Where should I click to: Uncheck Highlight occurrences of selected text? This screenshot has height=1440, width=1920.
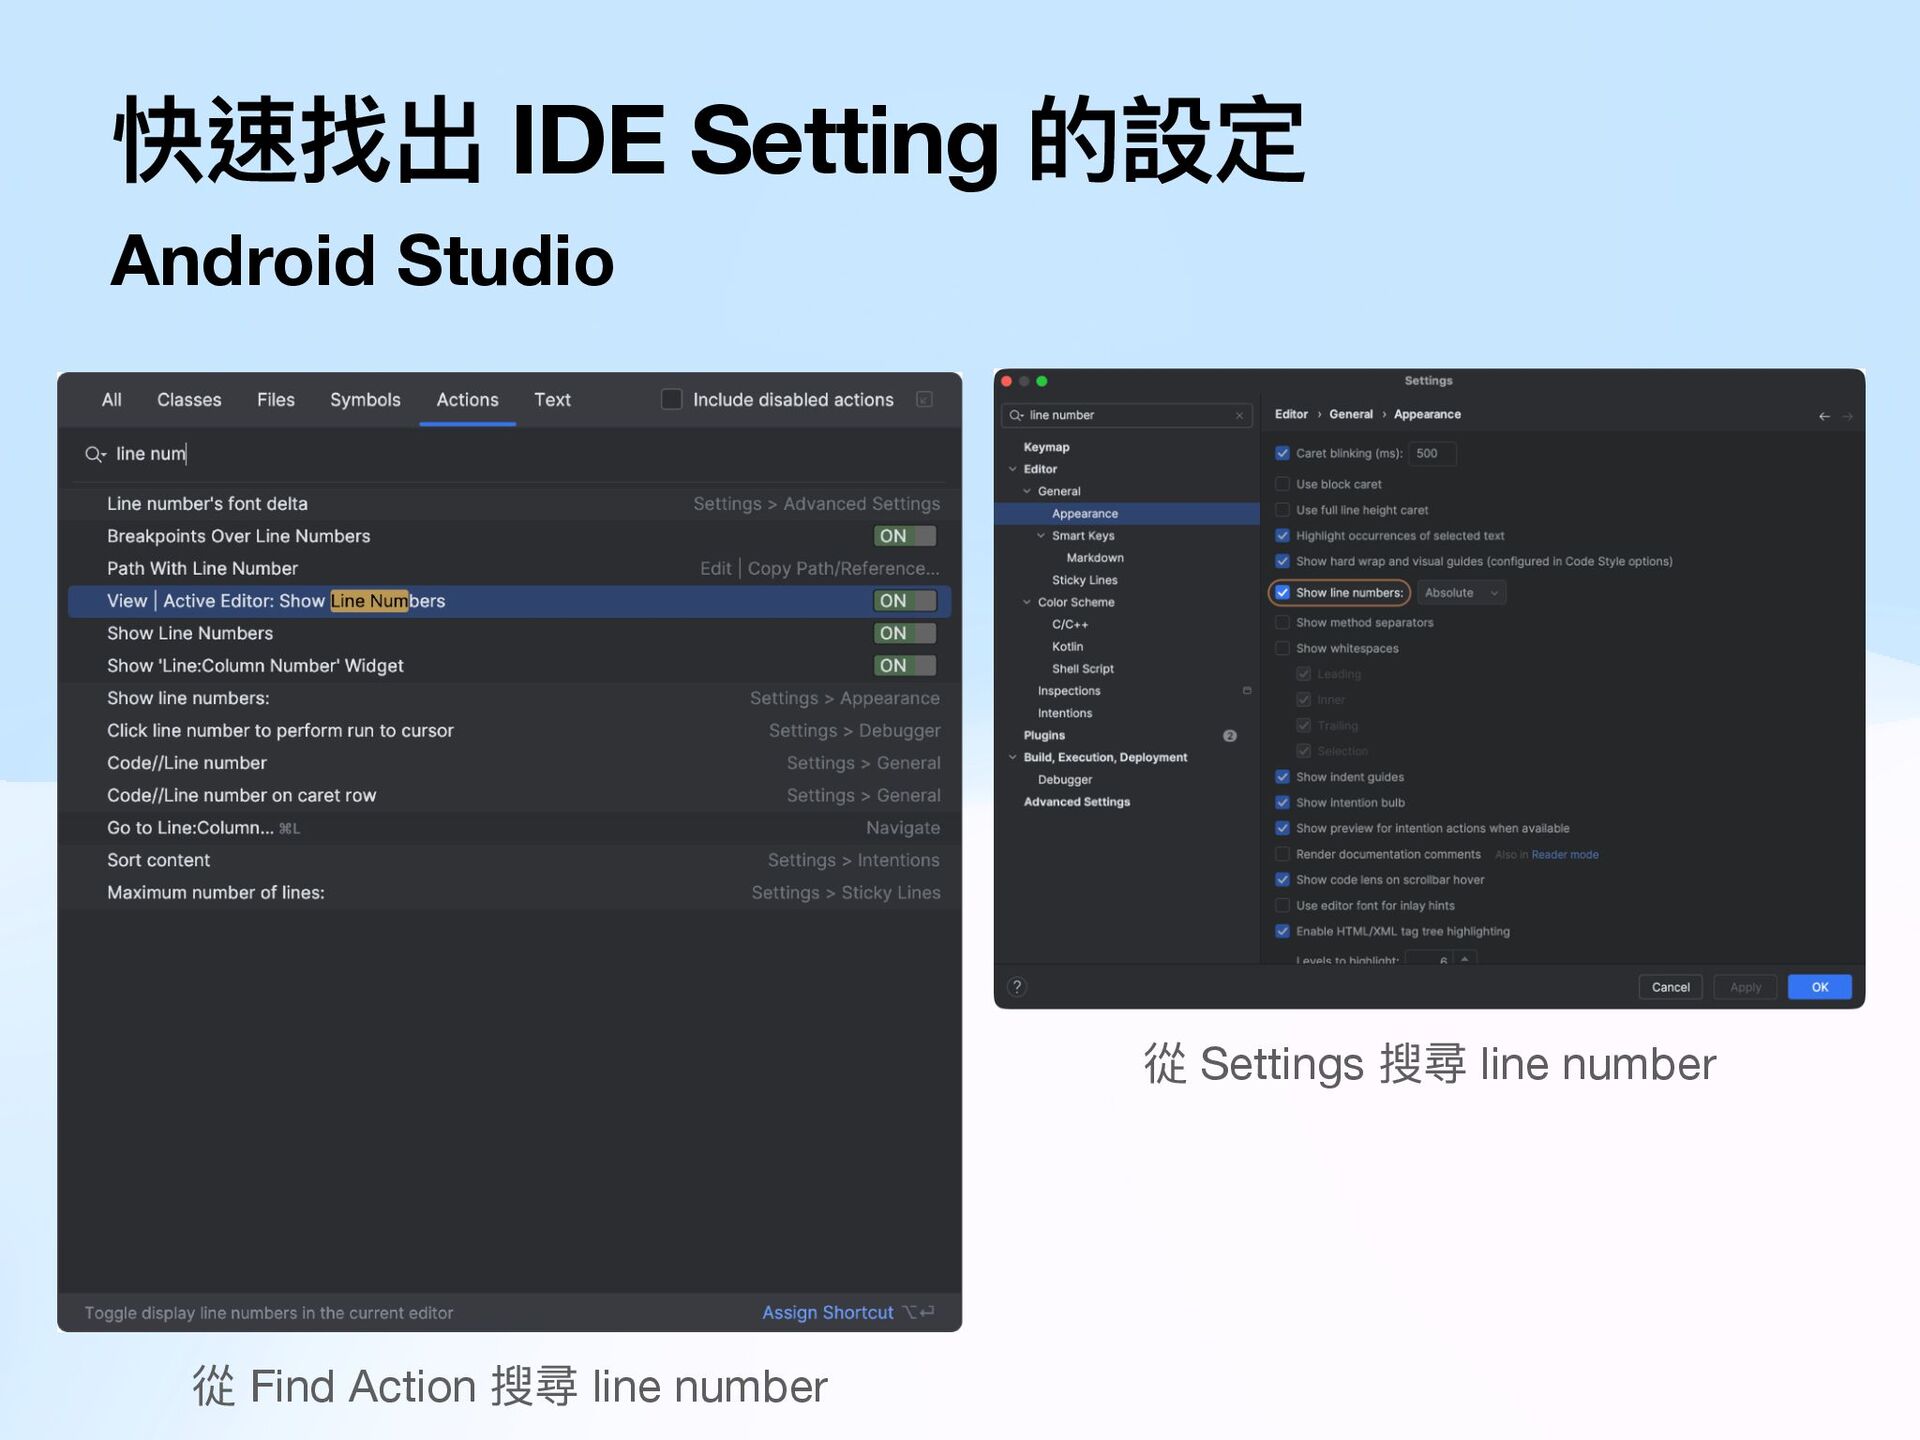click(x=1282, y=536)
